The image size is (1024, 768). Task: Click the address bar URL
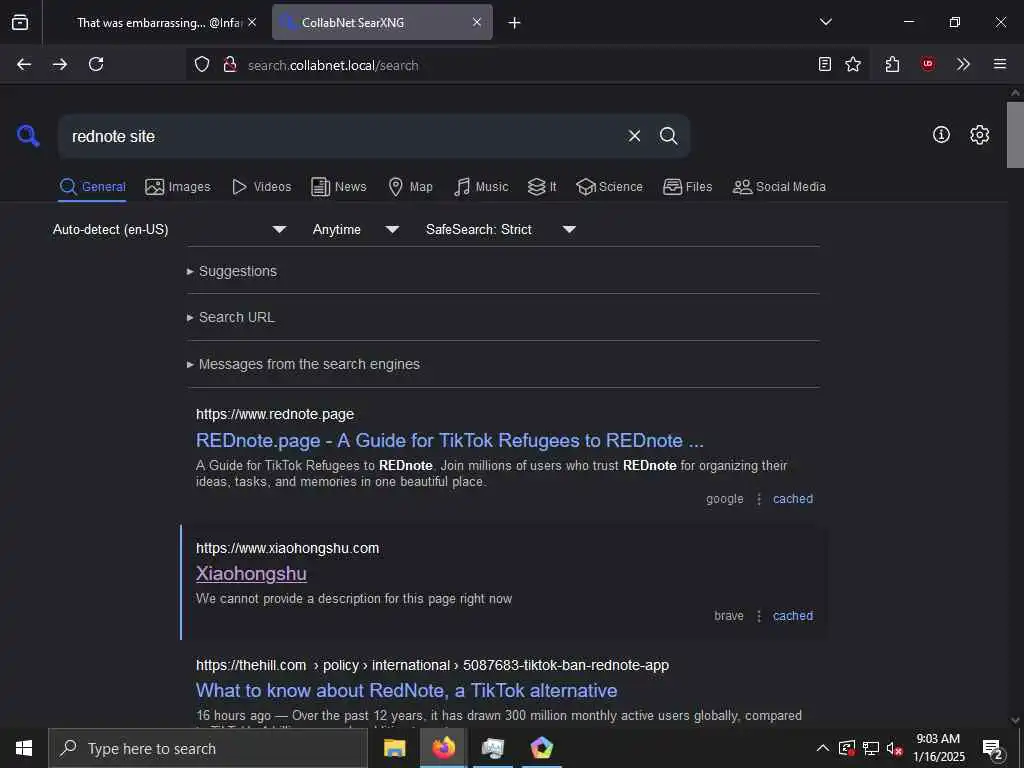pyautogui.click(x=333, y=65)
